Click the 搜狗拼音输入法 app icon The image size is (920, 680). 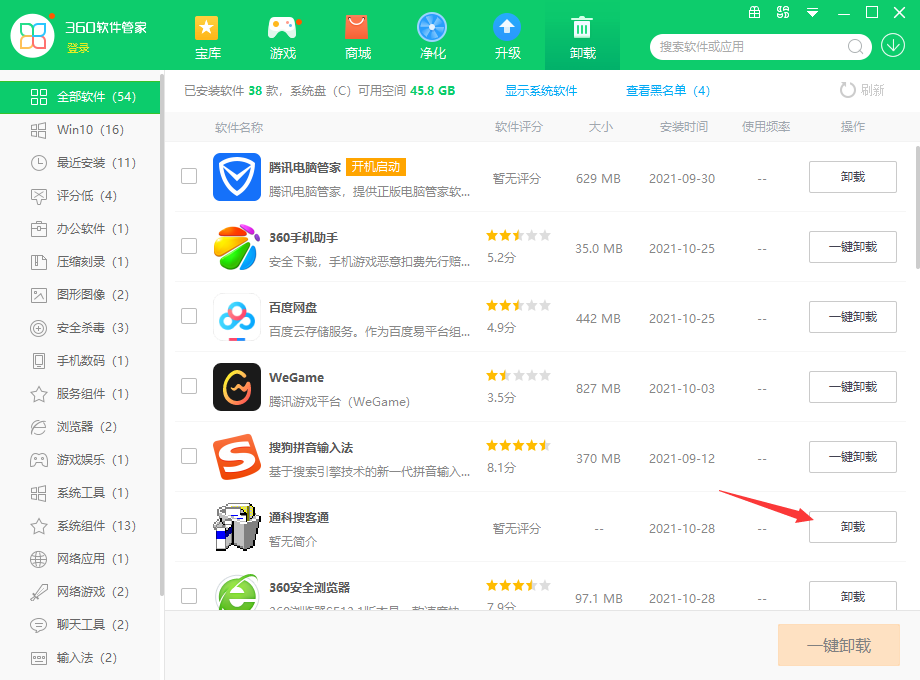coord(237,456)
